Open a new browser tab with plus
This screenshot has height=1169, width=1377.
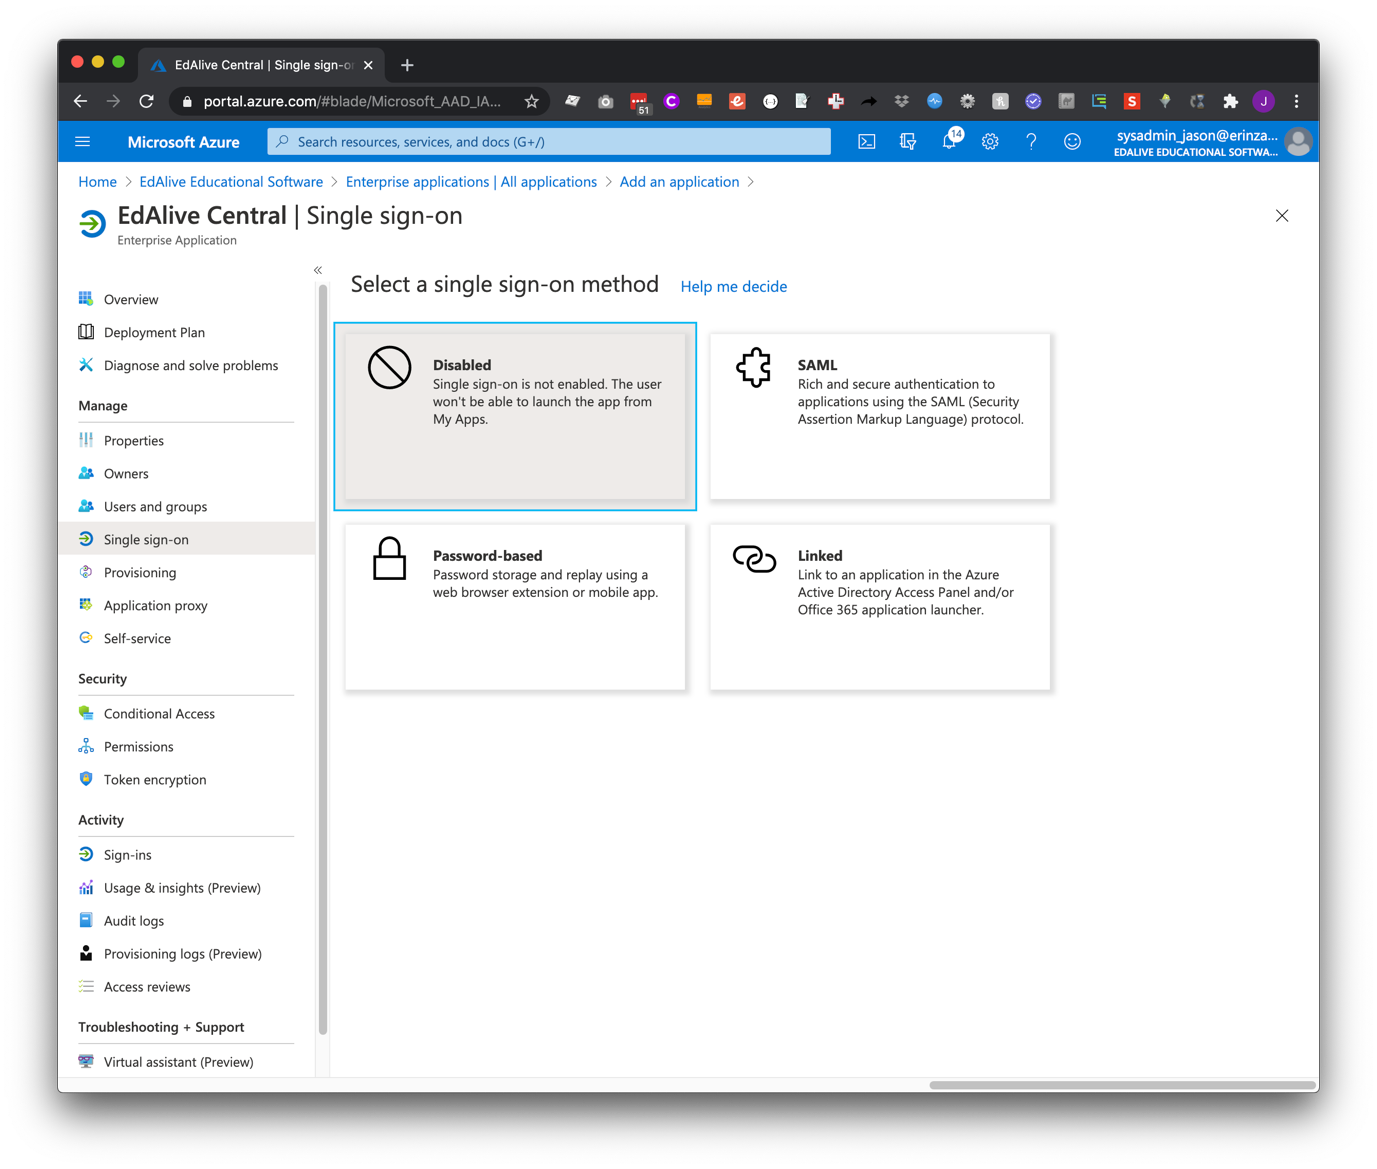[x=407, y=65]
